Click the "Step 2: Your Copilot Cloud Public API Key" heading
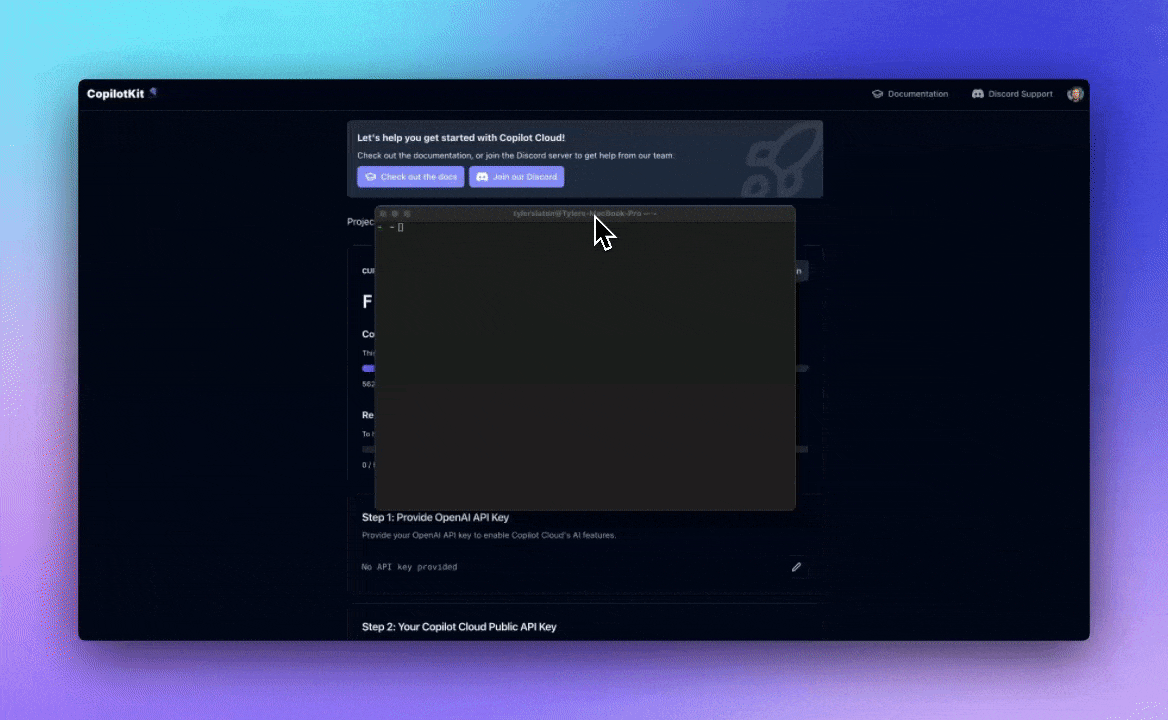Image resolution: width=1168 pixels, height=720 pixels. pos(459,627)
